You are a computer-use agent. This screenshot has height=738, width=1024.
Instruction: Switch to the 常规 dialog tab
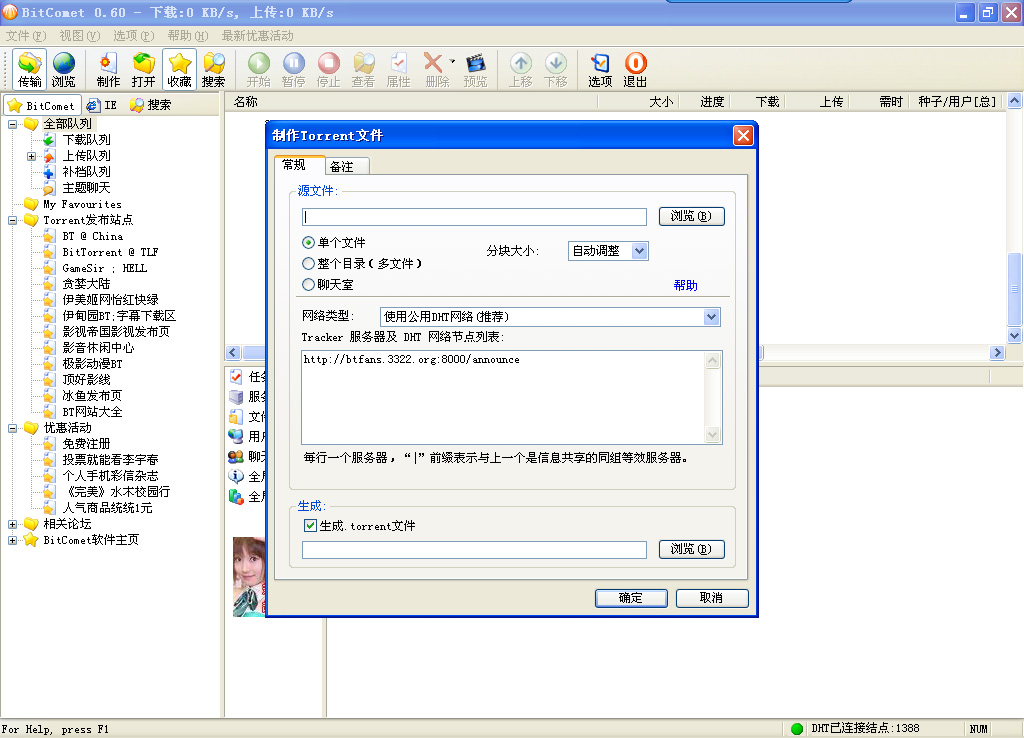298,165
